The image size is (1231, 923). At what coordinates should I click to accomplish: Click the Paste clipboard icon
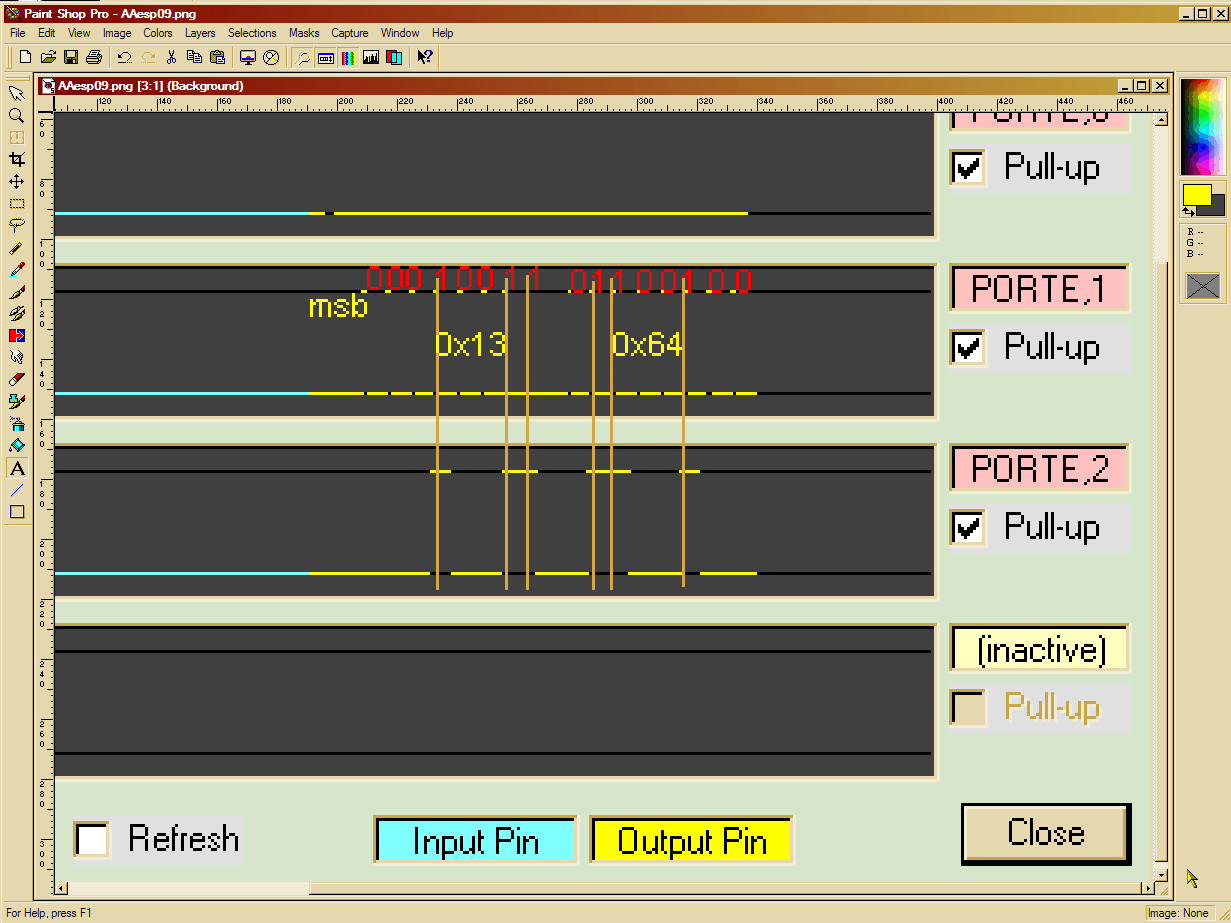[217, 57]
